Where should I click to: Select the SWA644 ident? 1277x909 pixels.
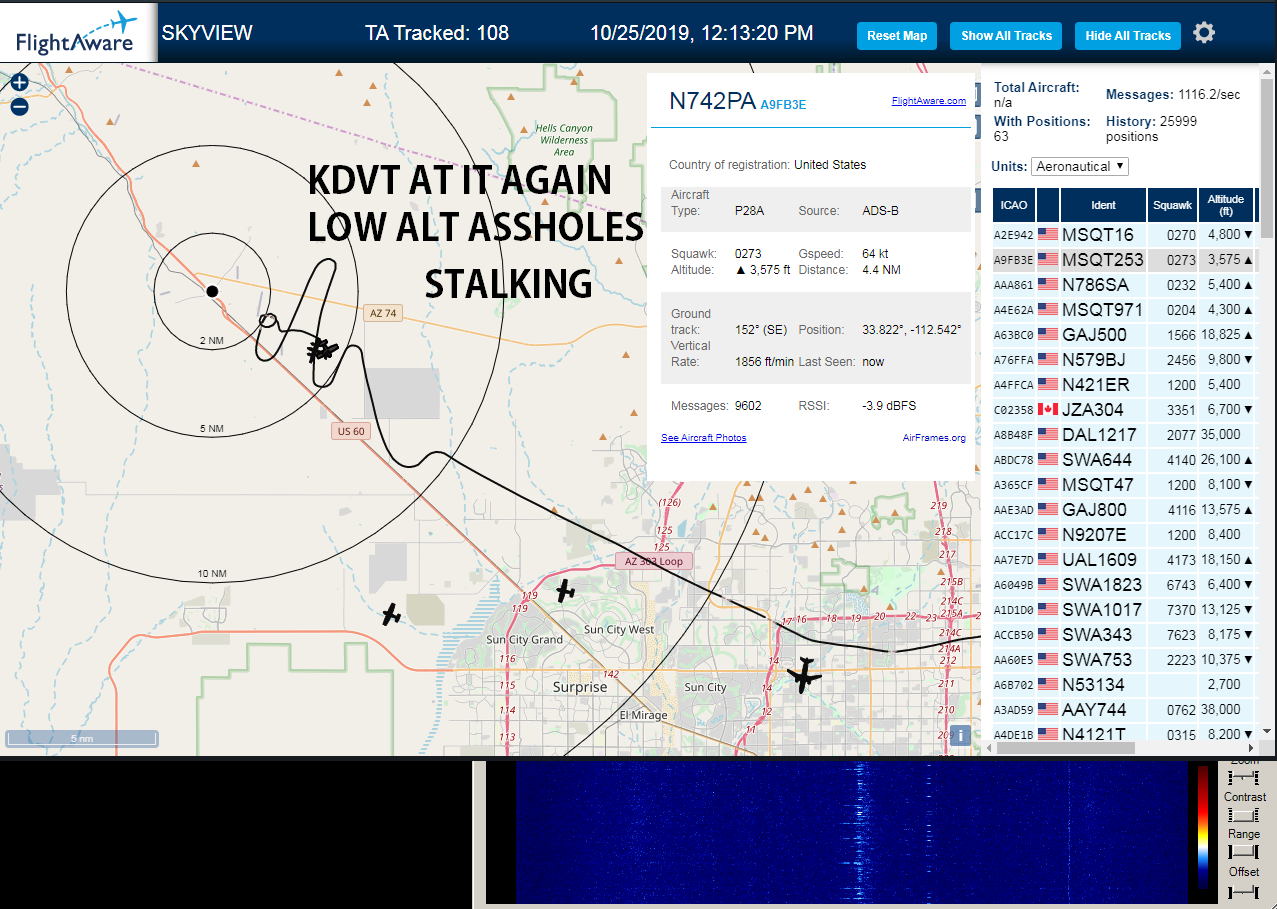point(1097,459)
